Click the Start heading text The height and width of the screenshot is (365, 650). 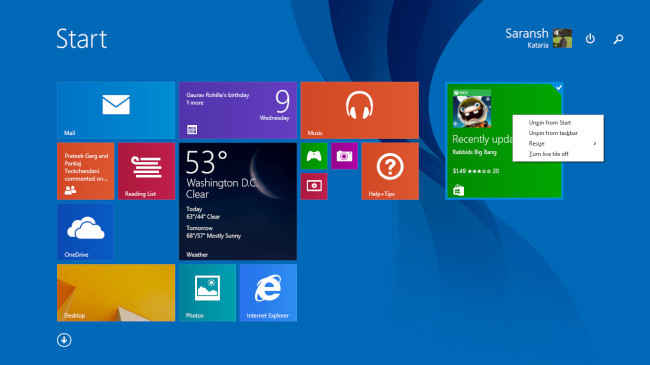pos(82,39)
